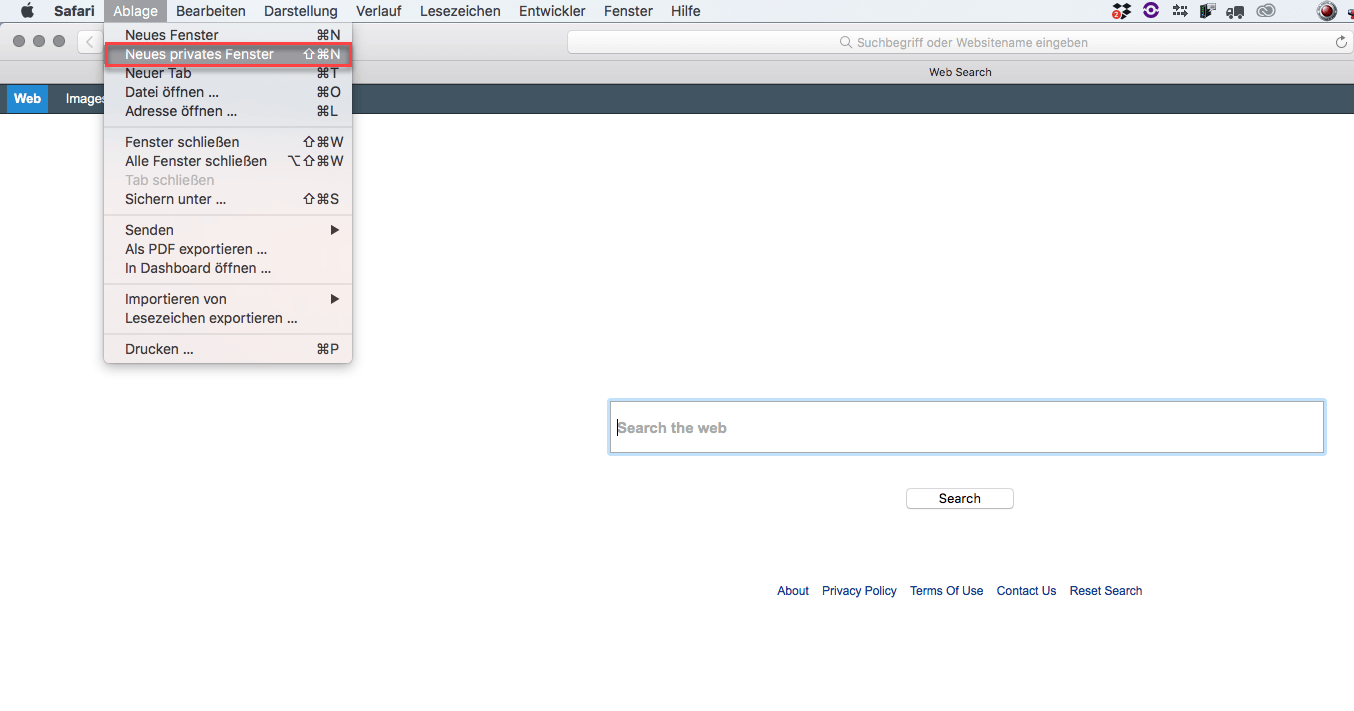The image size is (1354, 711).
Task: Select Fenster schließen
Action: coord(228,142)
